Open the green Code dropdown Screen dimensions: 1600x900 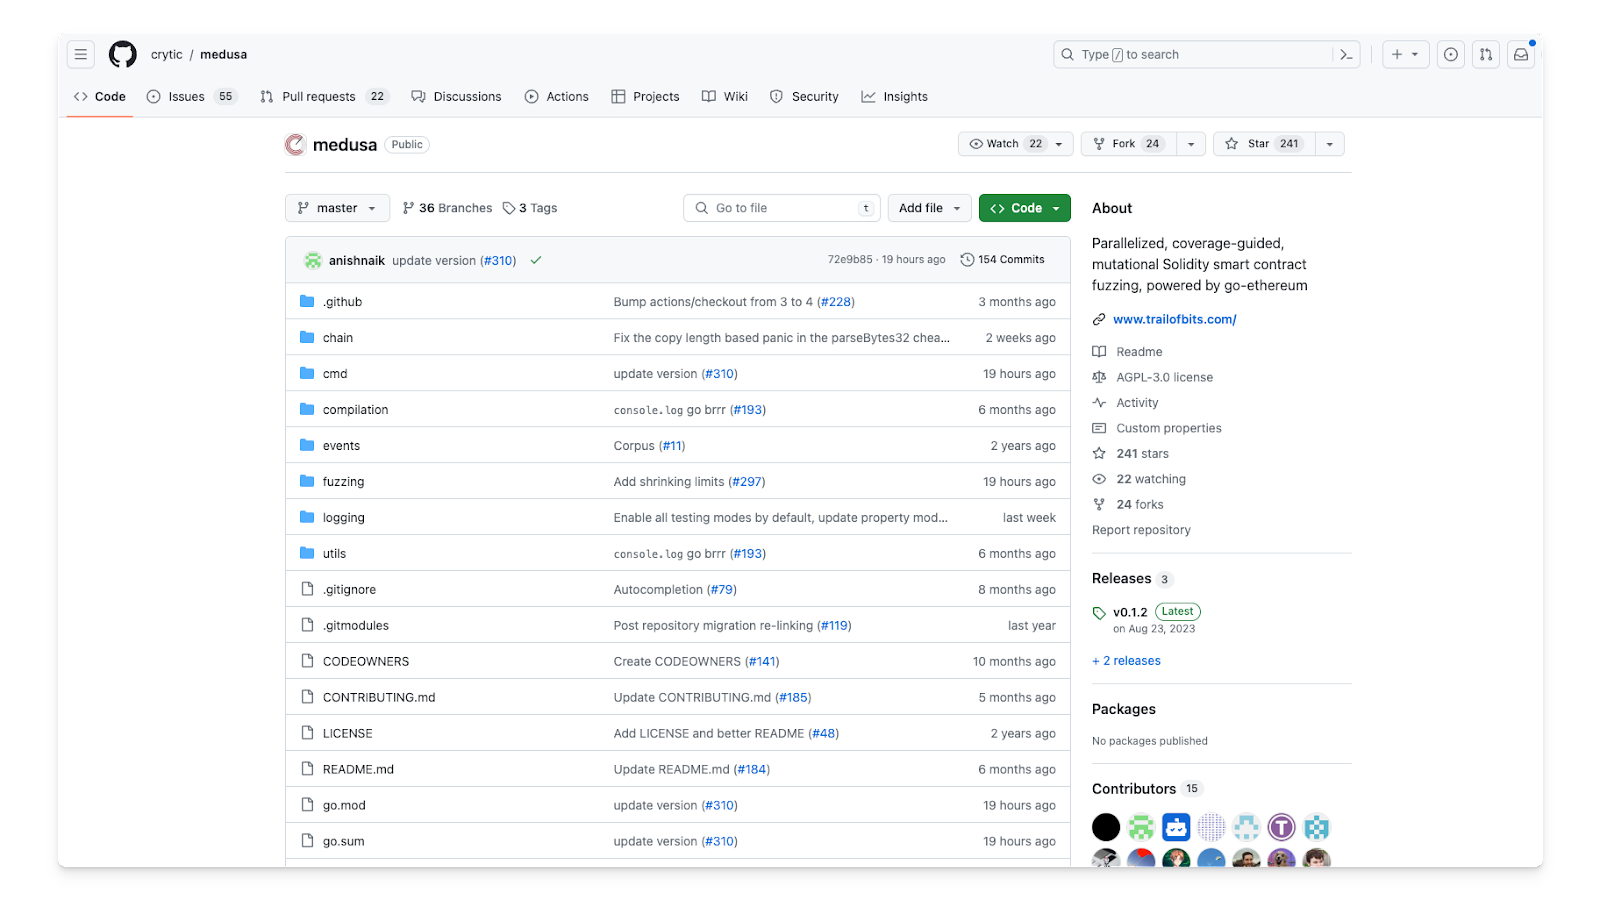pyautogui.click(x=1023, y=207)
